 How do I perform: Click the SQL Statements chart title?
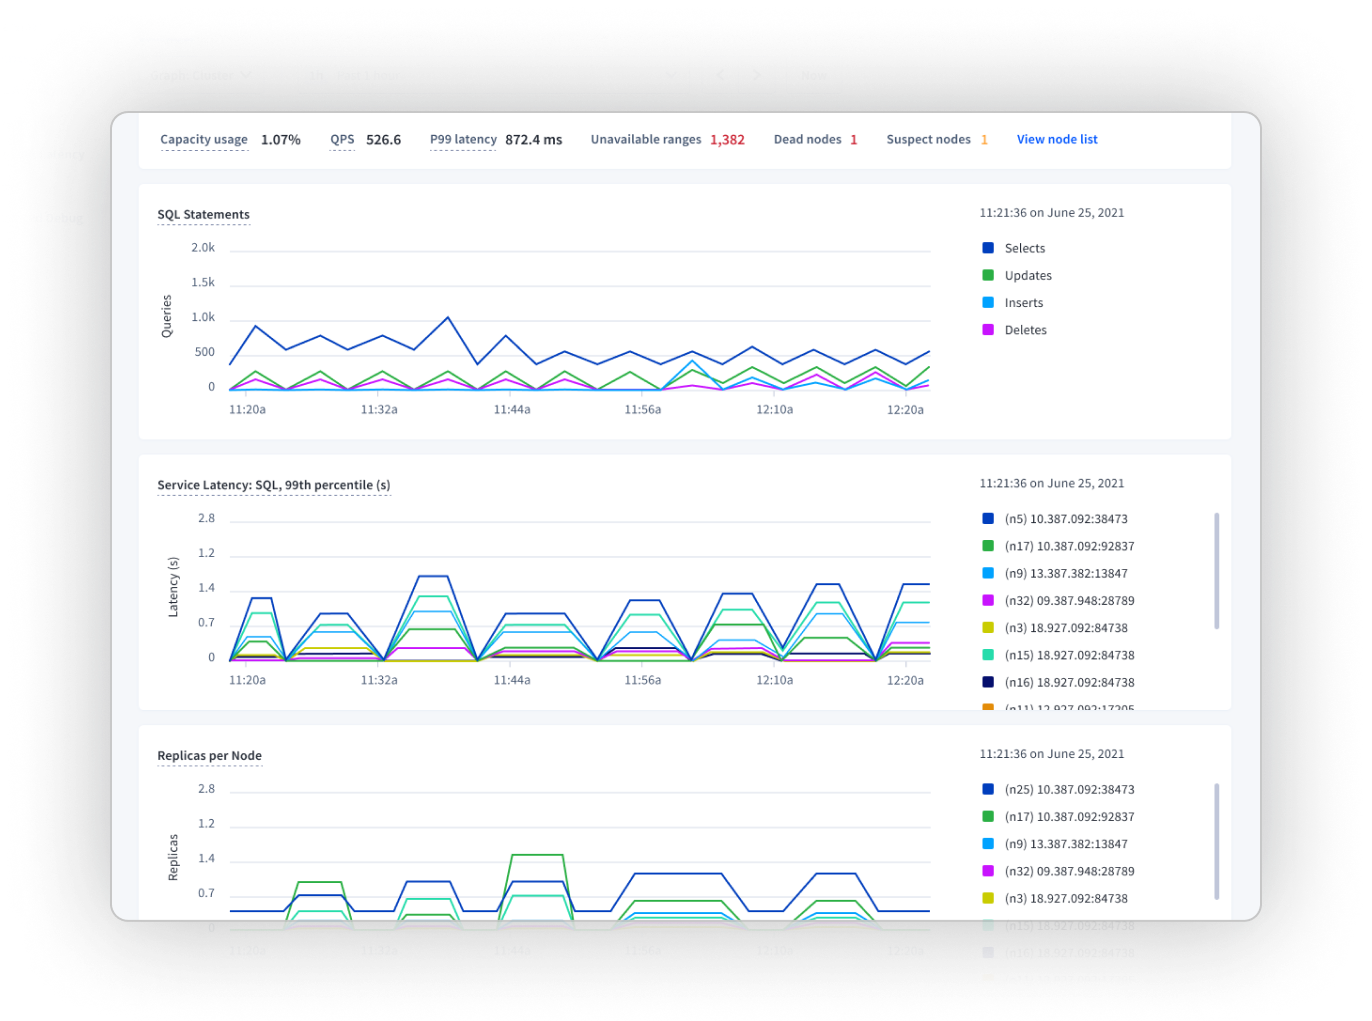click(204, 215)
